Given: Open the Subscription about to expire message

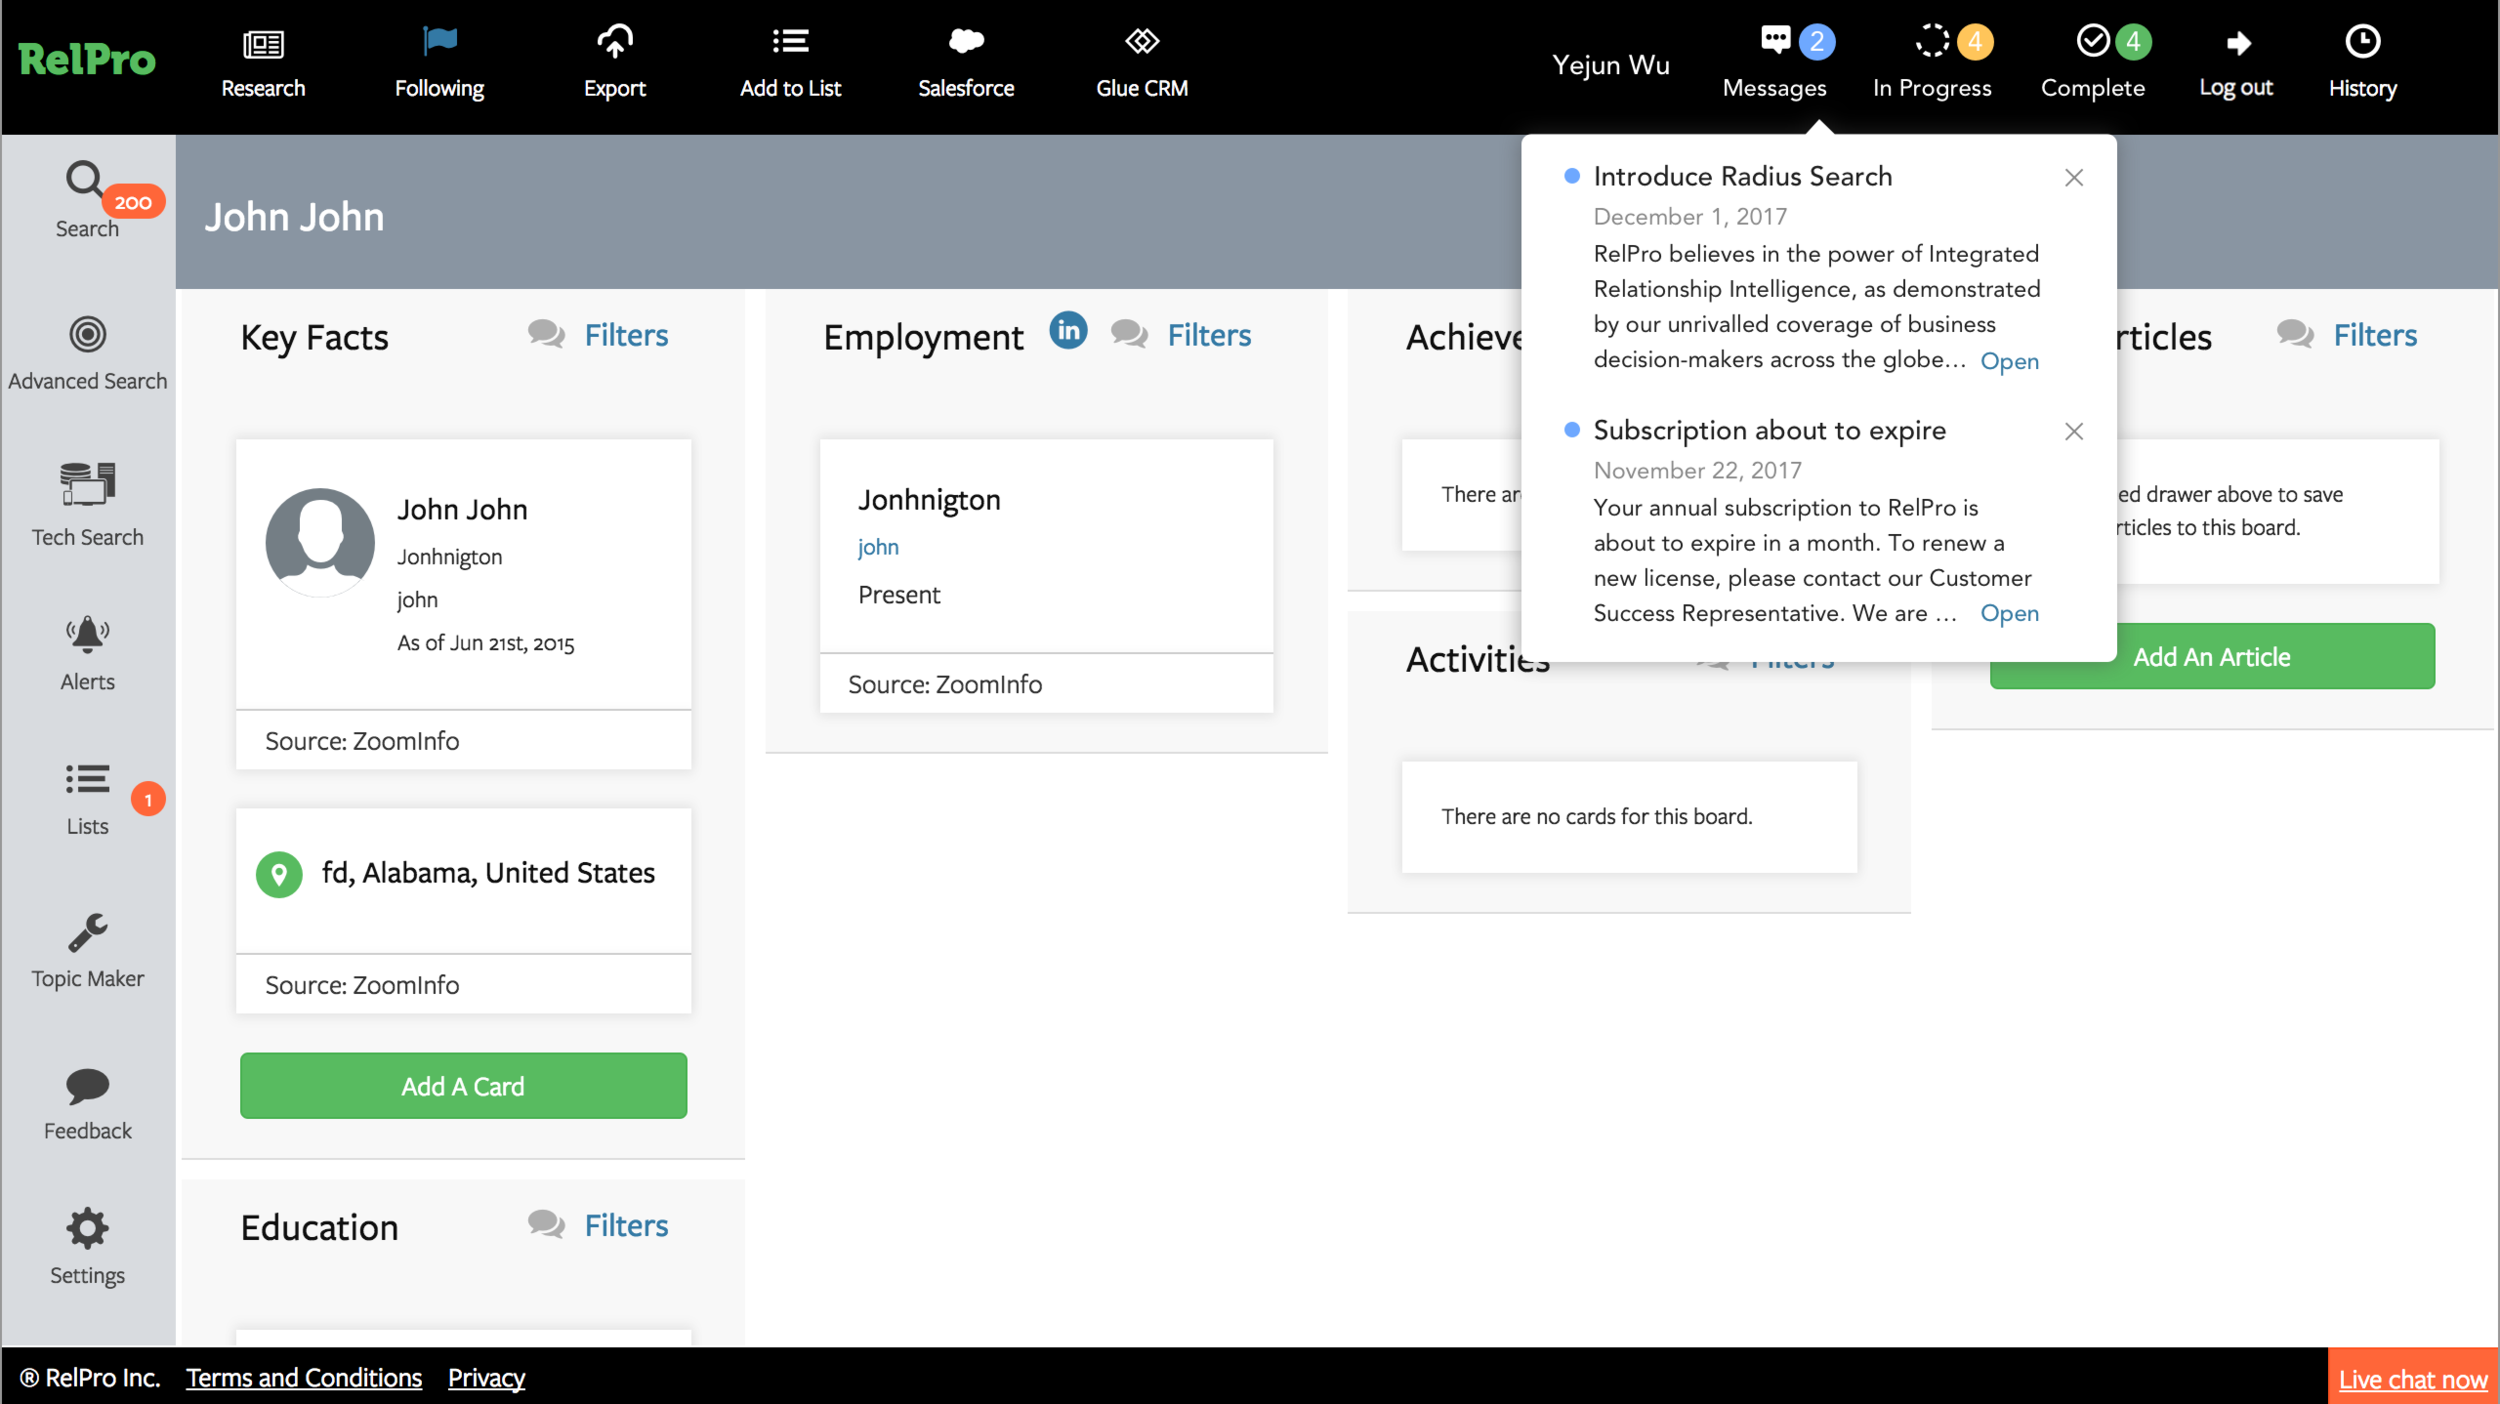Looking at the screenshot, I should (2009, 614).
